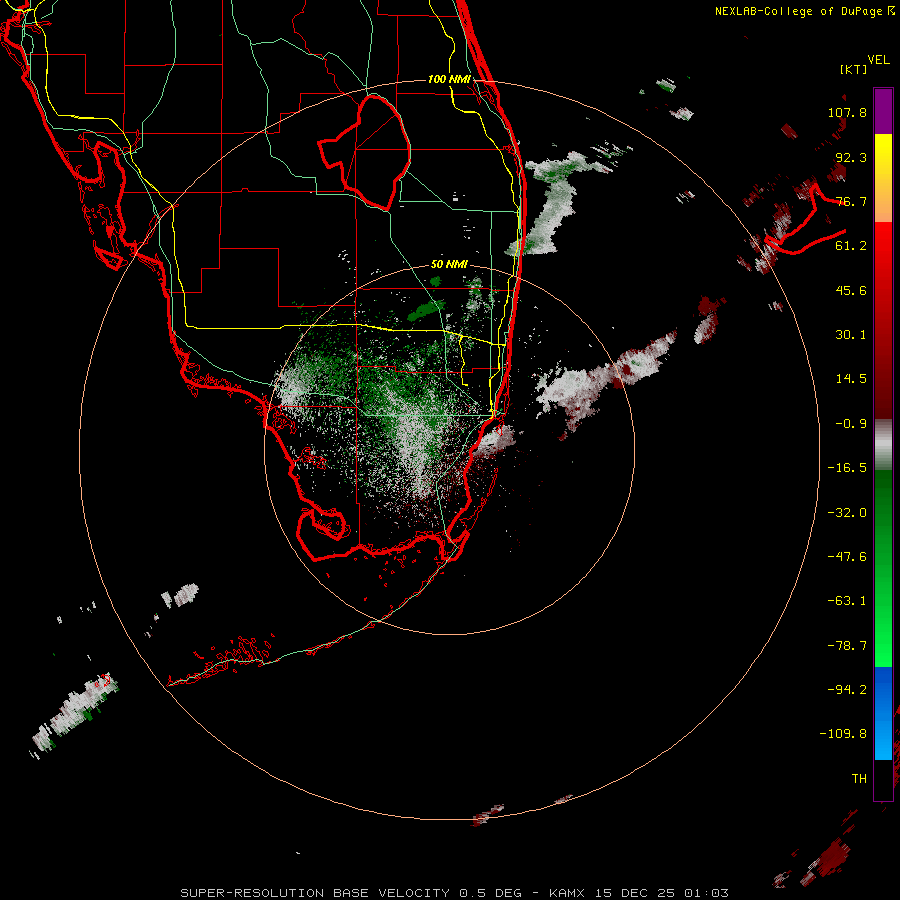The width and height of the screenshot is (900, 900).
Task: Click the -63.1 legend value
Action: (x=847, y=601)
